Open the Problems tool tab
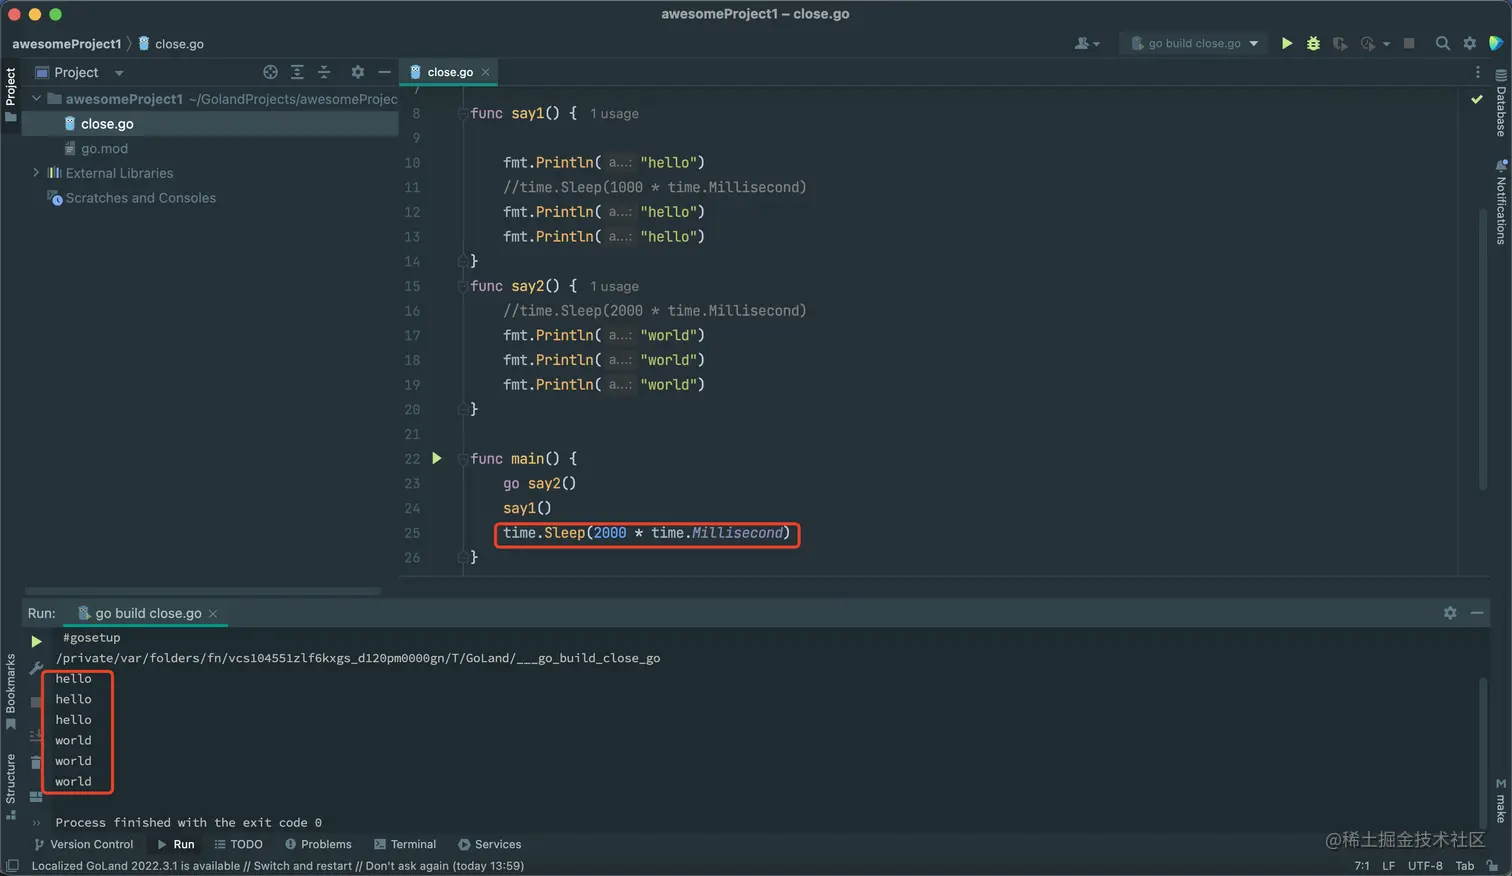The width and height of the screenshot is (1512, 876). [x=318, y=844]
